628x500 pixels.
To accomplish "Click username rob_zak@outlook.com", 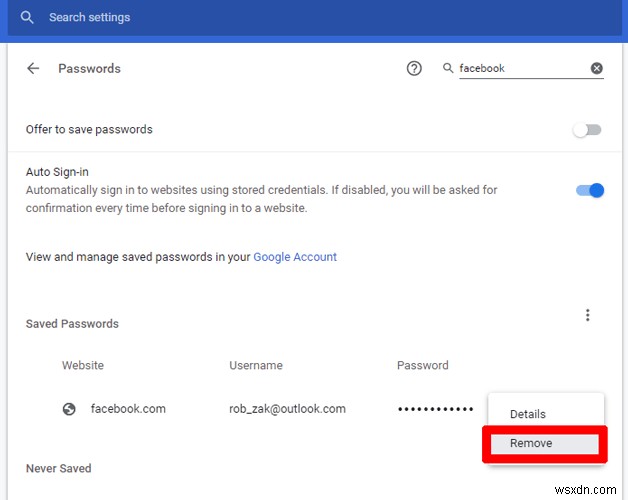I will [x=287, y=409].
